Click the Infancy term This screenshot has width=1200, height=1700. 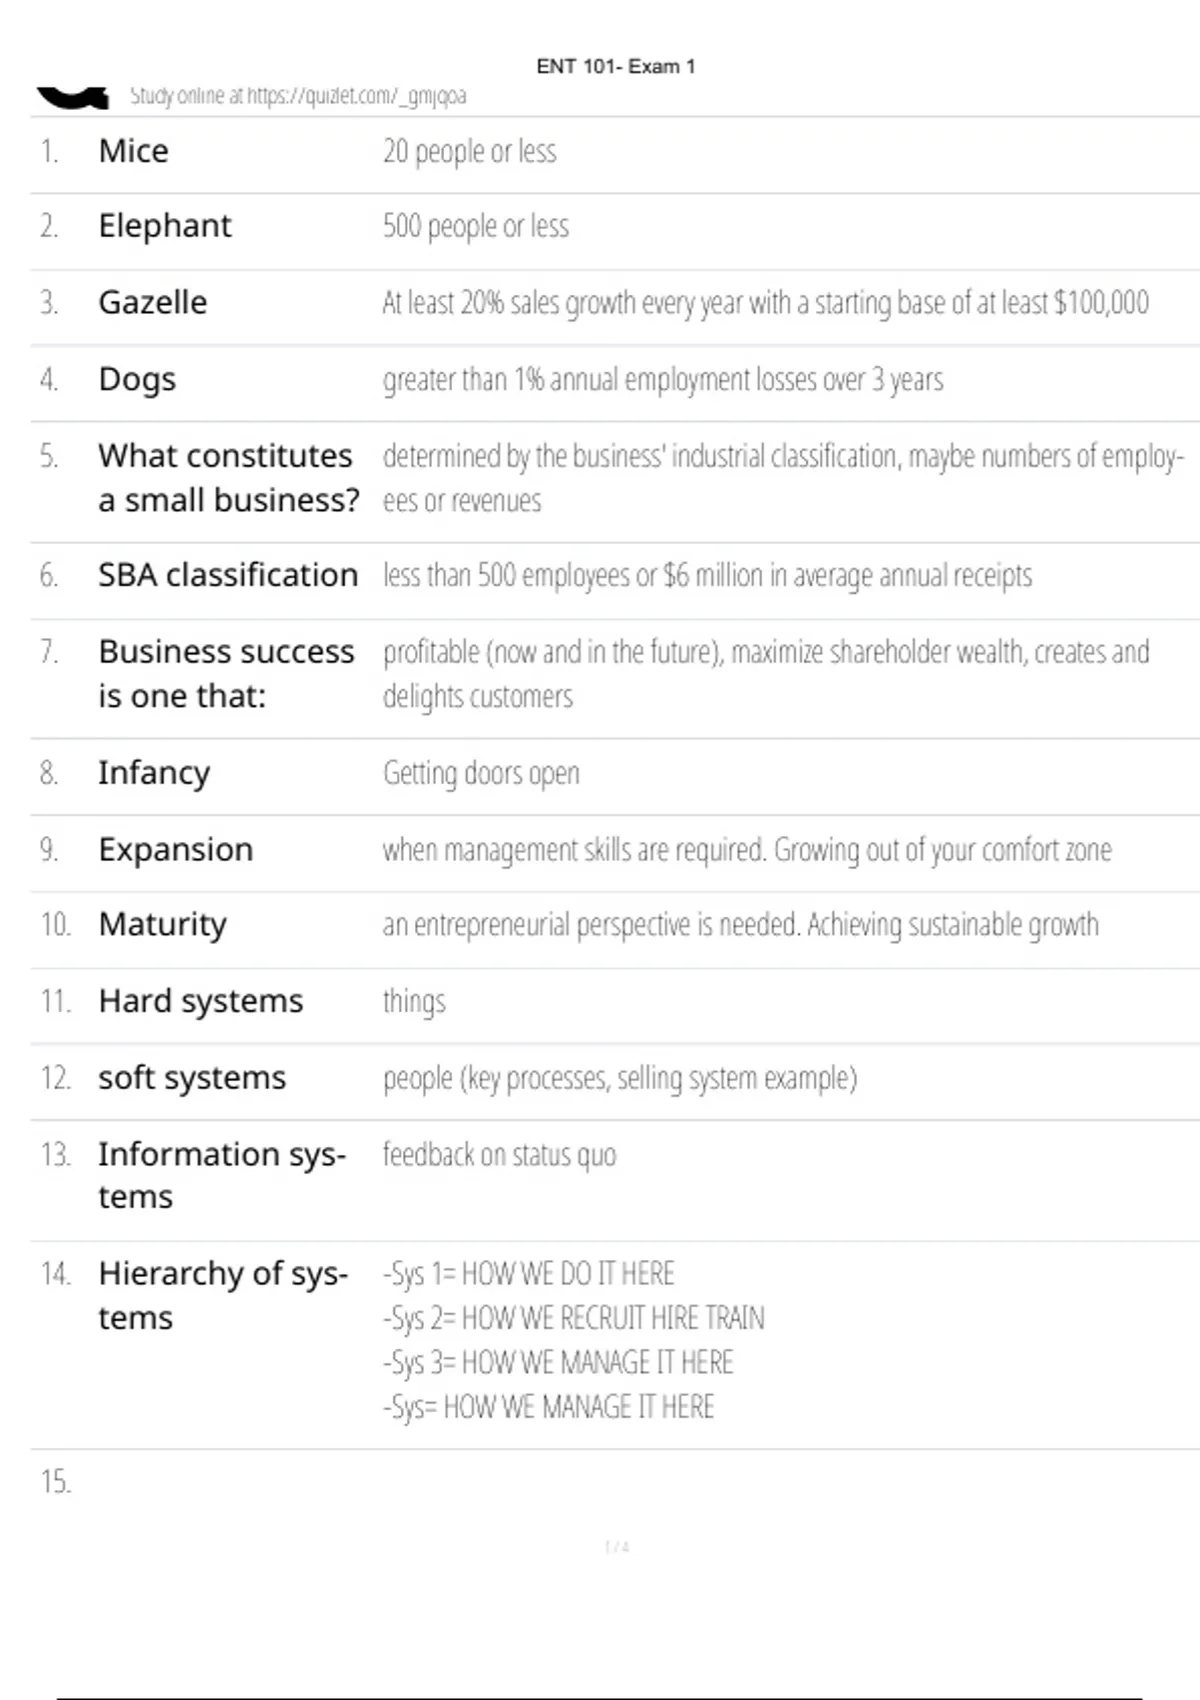[x=154, y=773]
